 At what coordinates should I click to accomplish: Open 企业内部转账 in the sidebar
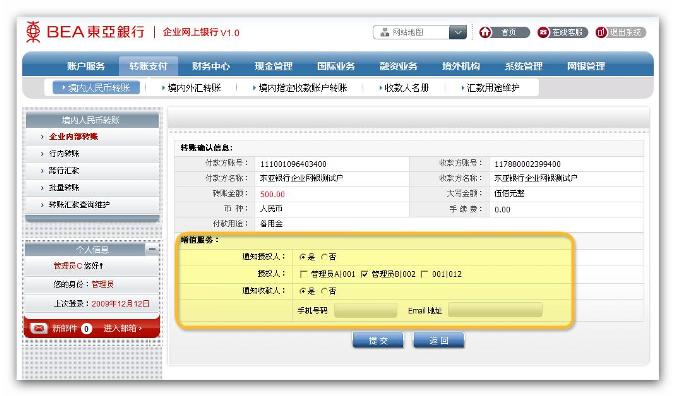[x=73, y=137]
